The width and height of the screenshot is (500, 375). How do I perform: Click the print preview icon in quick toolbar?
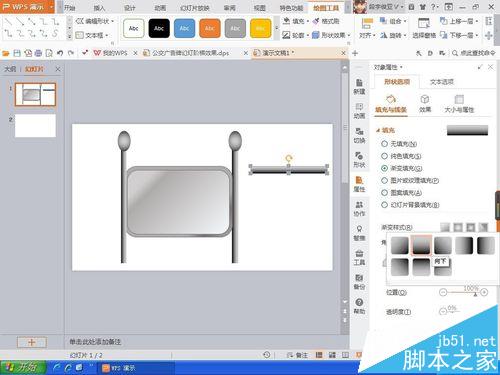tap(49, 53)
